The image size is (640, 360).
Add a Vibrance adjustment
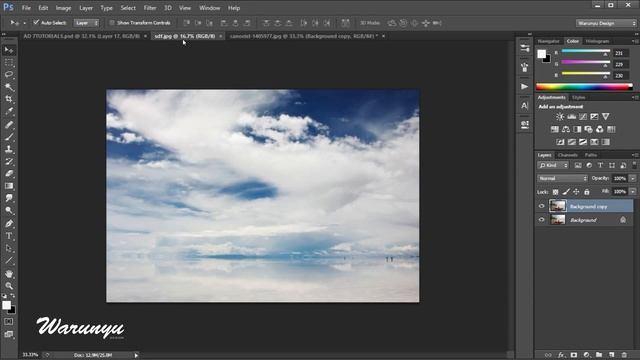606,117
